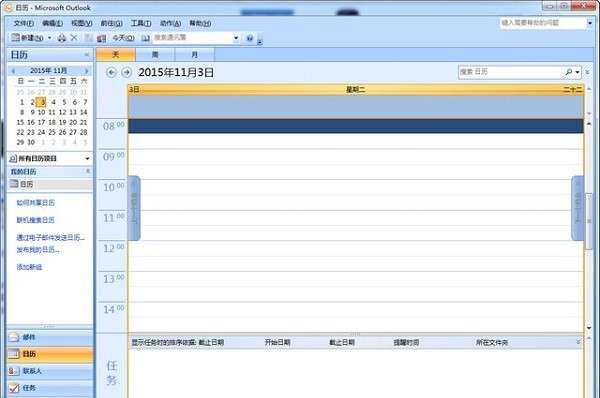Open Mail pane in navigation bar
The width and height of the screenshot is (600, 398).
50,337
